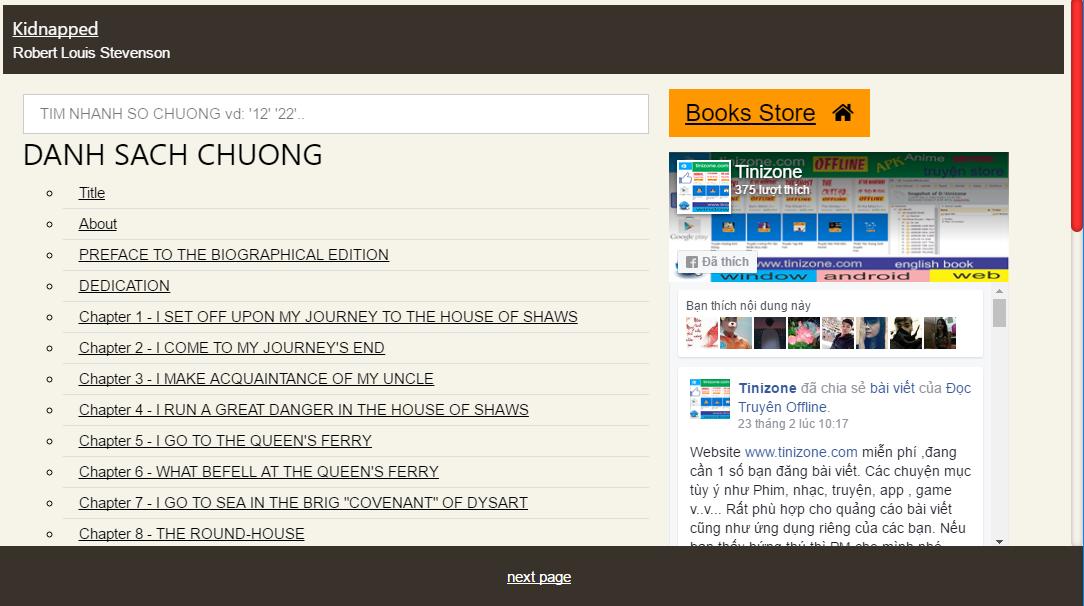The image size is (1084, 606).
Task: Click the Tinizone author name in the post
Action: [767, 388]
